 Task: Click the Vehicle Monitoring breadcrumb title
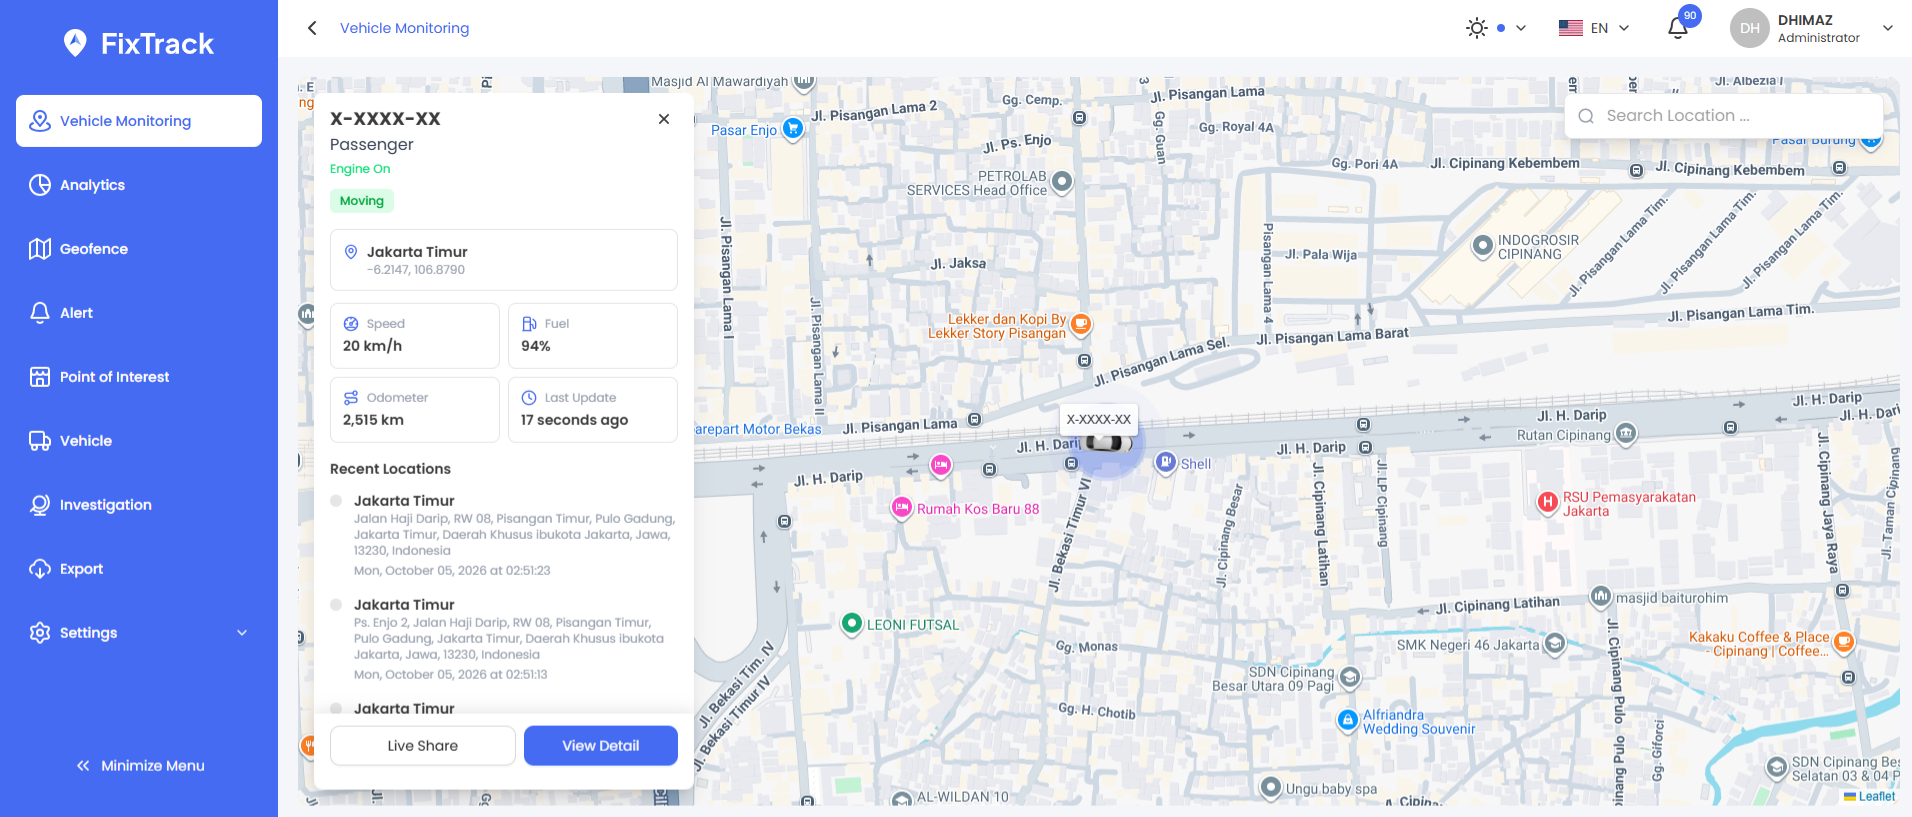pyautogui.click(x=404, y=28)
